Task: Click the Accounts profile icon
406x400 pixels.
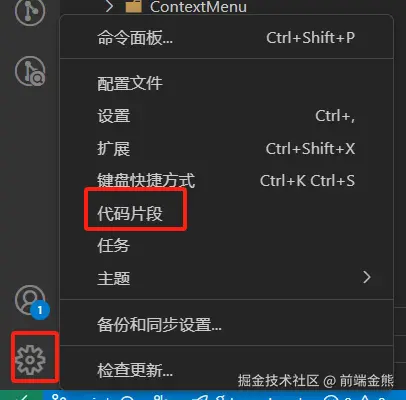Action: pos(30,300)
